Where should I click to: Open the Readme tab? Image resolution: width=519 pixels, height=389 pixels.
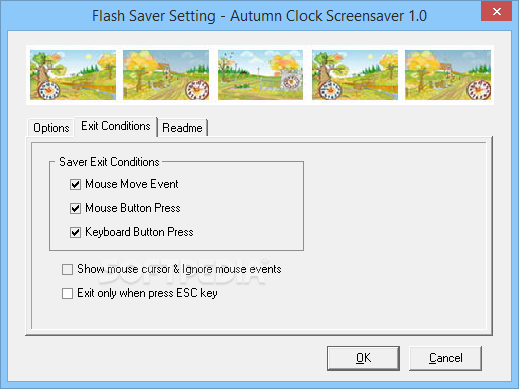[182, 128]
